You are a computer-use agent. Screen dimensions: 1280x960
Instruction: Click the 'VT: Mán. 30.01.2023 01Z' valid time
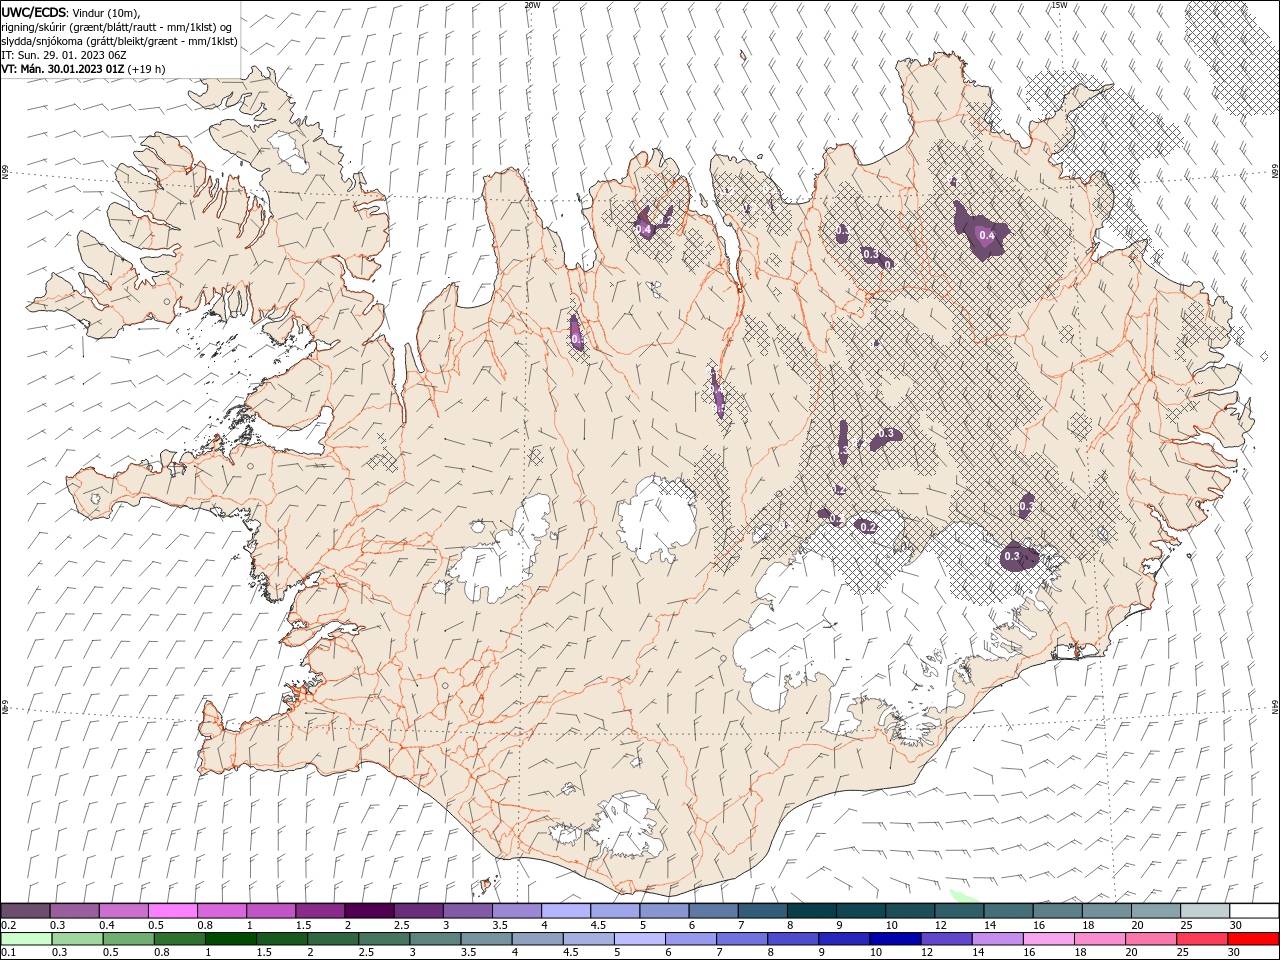pos(63,69)
